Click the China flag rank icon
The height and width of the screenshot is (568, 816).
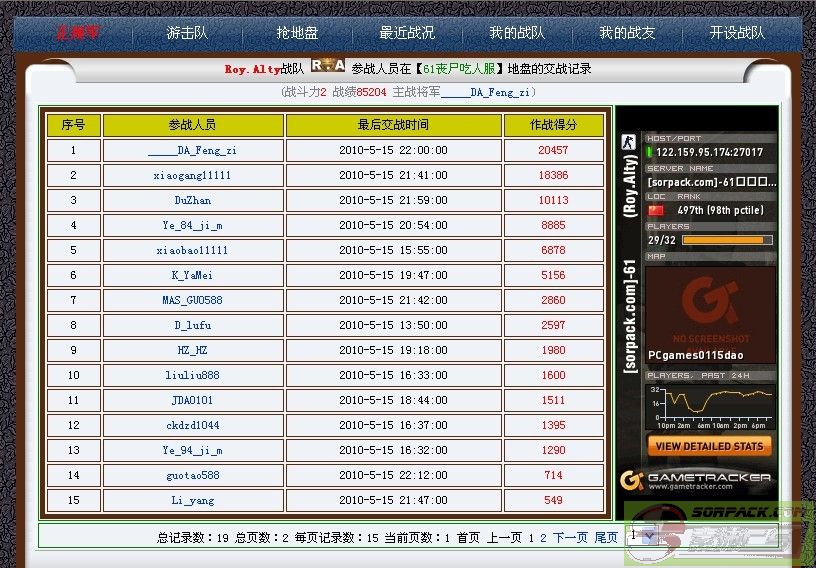(x=656, y=211)
